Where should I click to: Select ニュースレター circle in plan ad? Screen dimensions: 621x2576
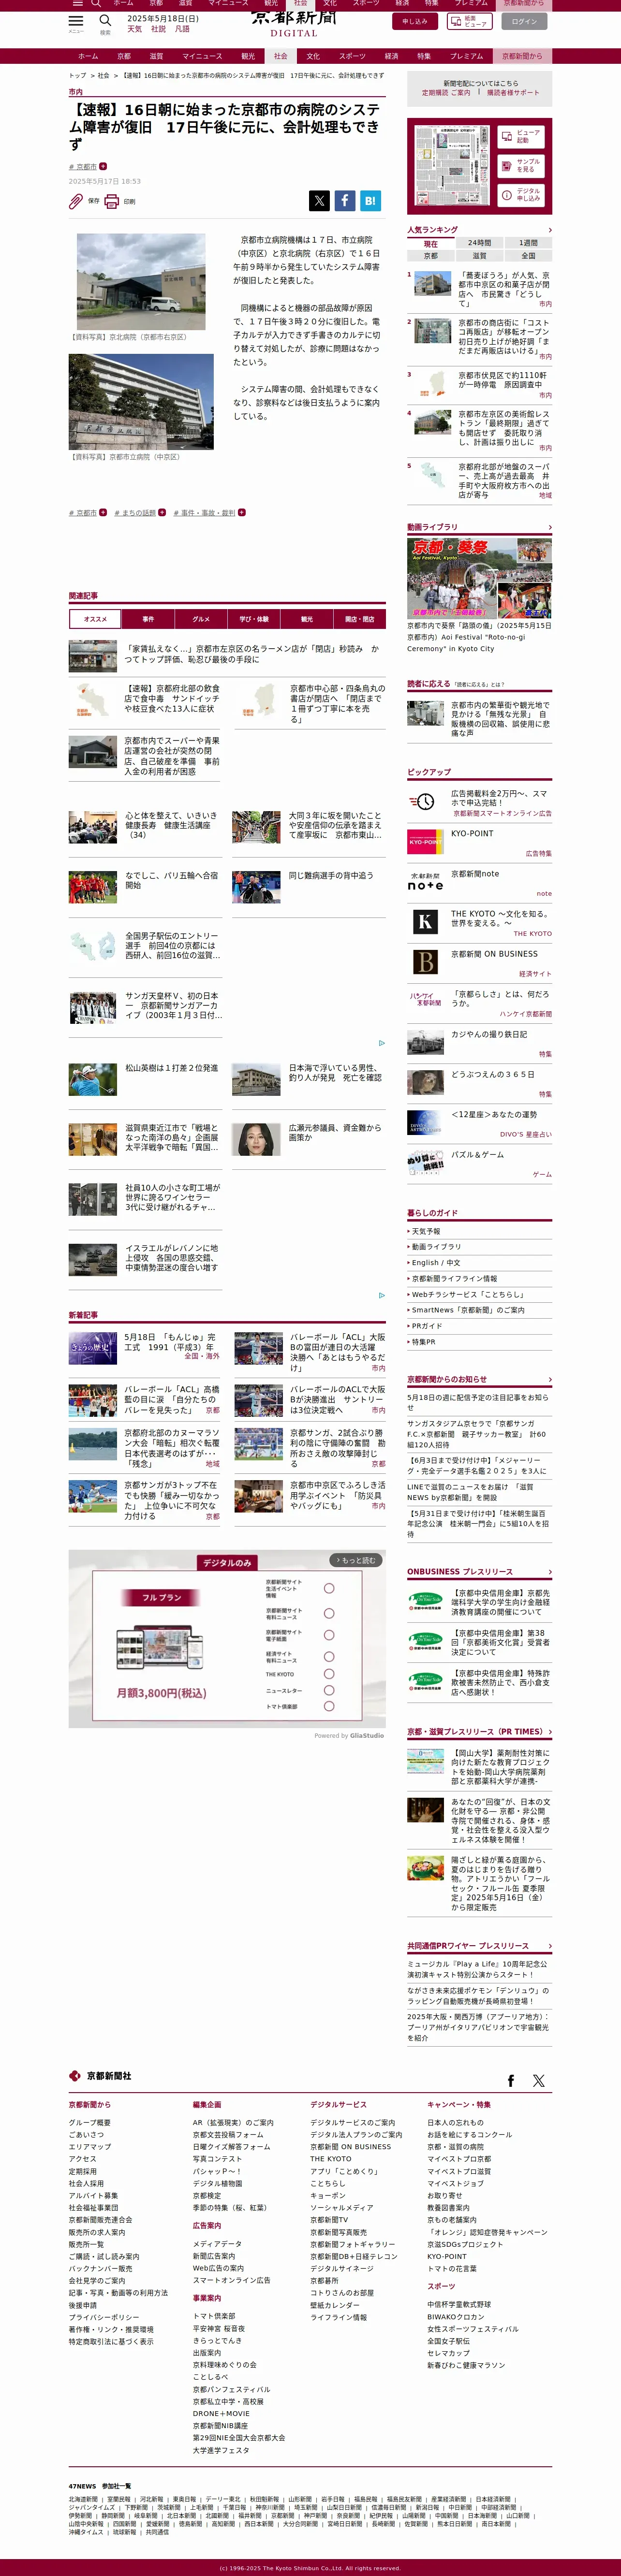[329, 1690]
